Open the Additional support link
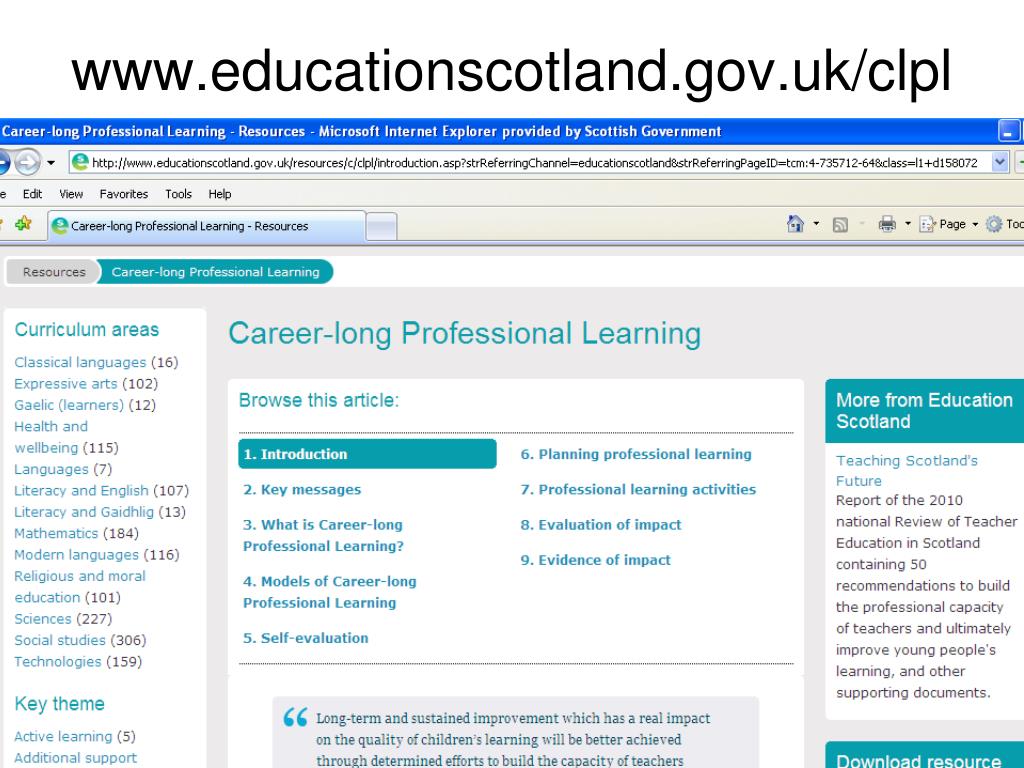Screen dimensions: 1024x768 point(76,758)
